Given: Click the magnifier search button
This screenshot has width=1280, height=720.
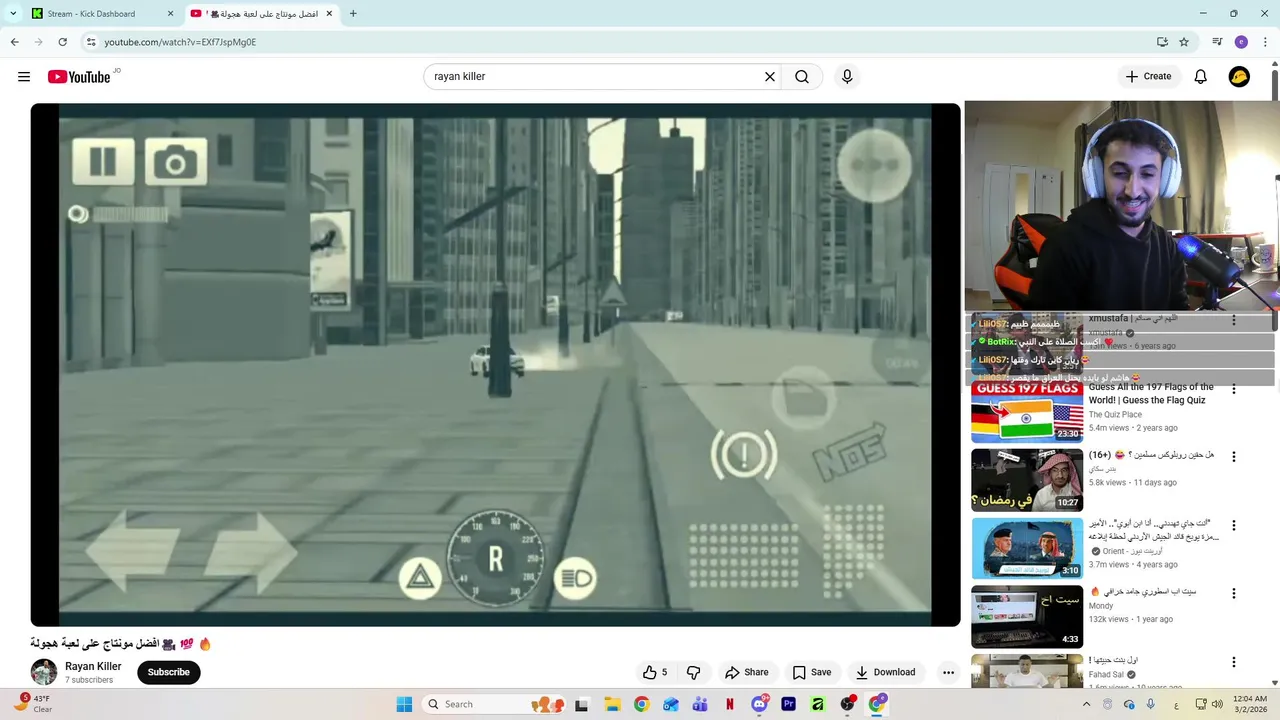Looking at the screenshot, I should [802, 77].
